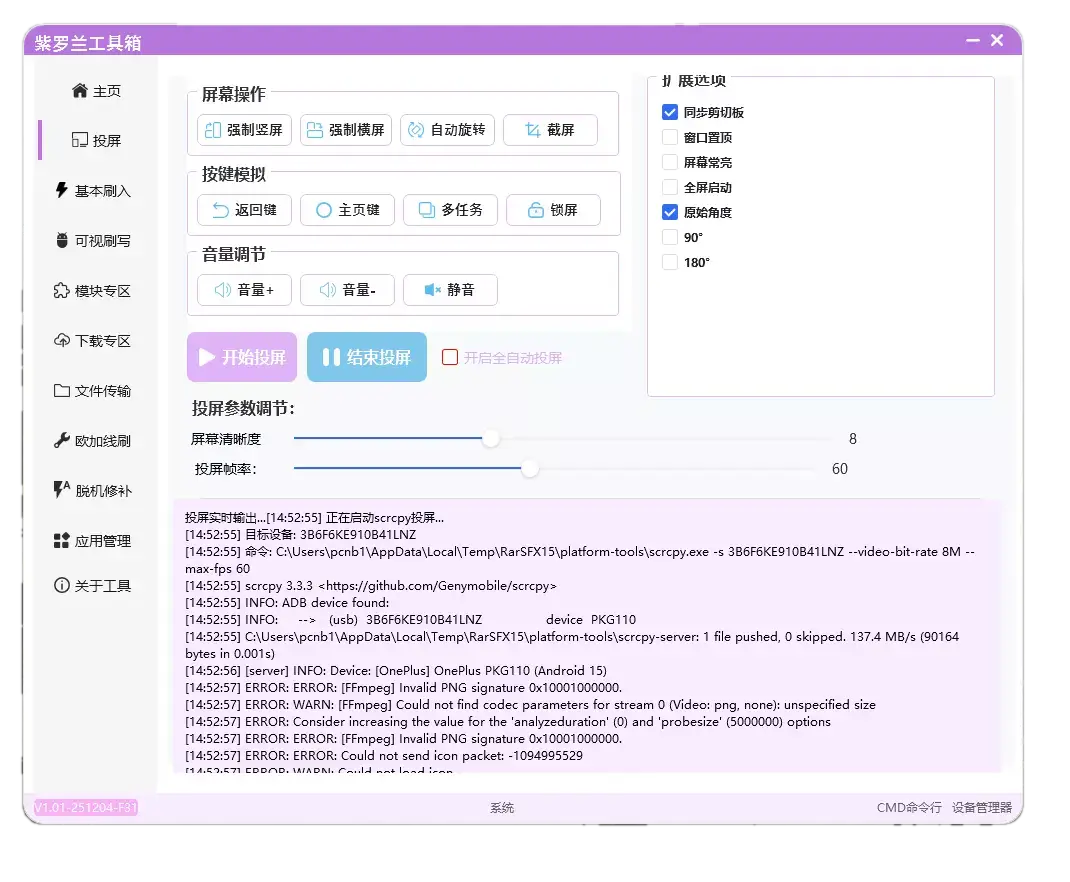Switch phone to forced portrait mode (强制竖屏)
Image resolution: width=1070 pixels, height=882 pixels.
pyautogui.click(x=243, y=129)
